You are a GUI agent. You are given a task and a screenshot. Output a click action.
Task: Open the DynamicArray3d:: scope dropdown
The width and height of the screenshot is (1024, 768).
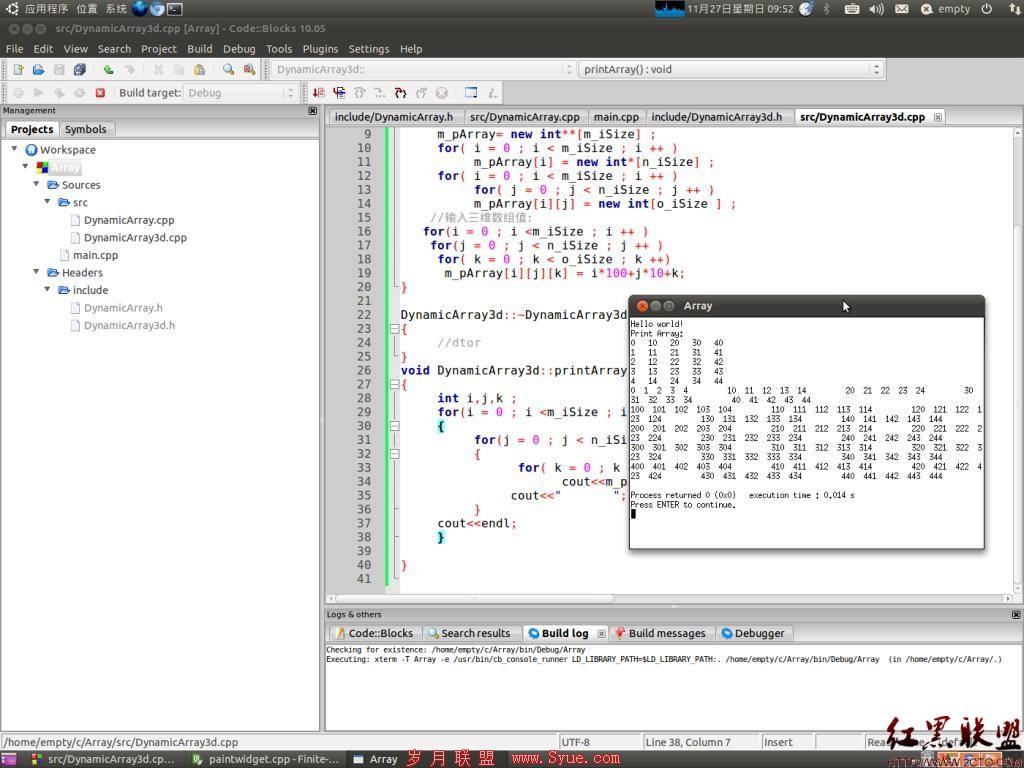coord(423,69)
